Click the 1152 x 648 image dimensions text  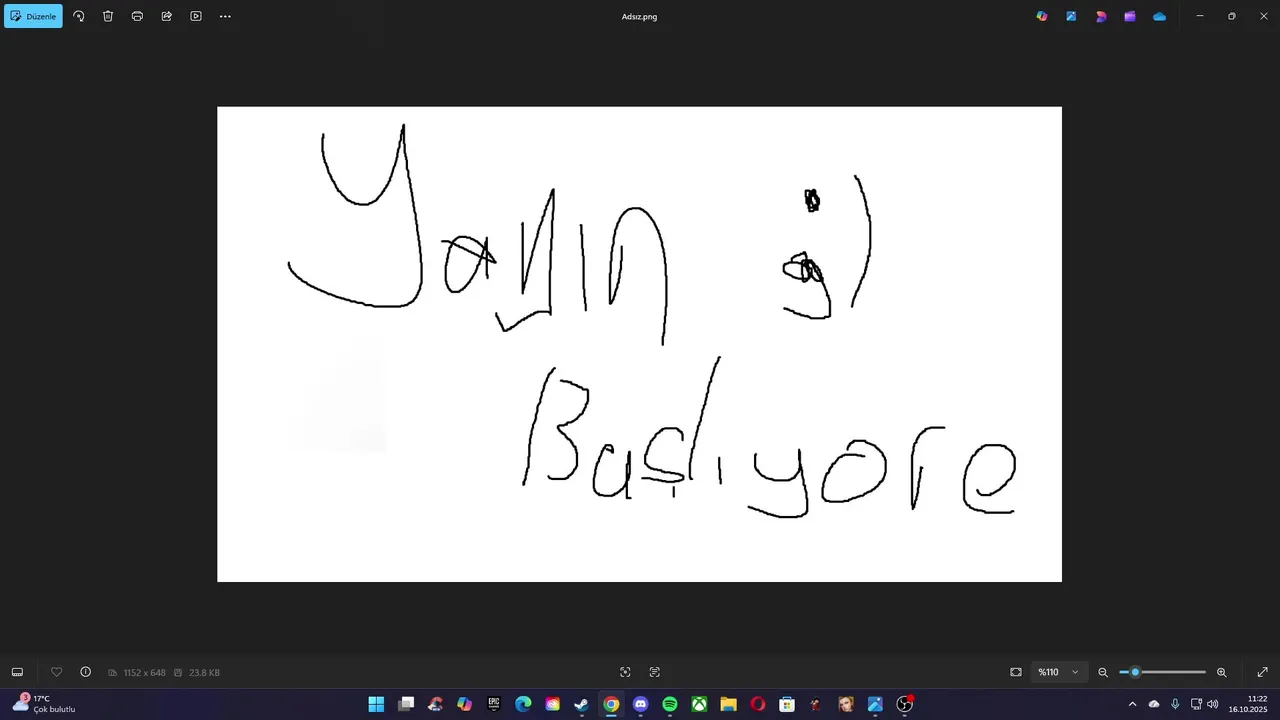tap(144, 673)
